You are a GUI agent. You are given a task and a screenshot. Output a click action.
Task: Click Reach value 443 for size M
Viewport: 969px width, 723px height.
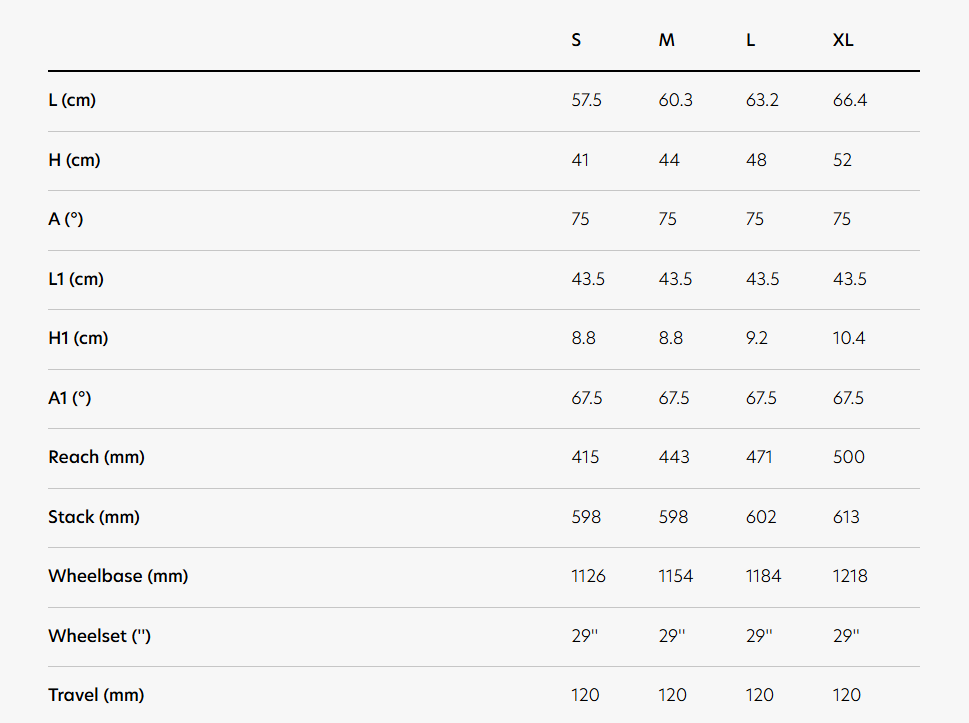point(674,458)
